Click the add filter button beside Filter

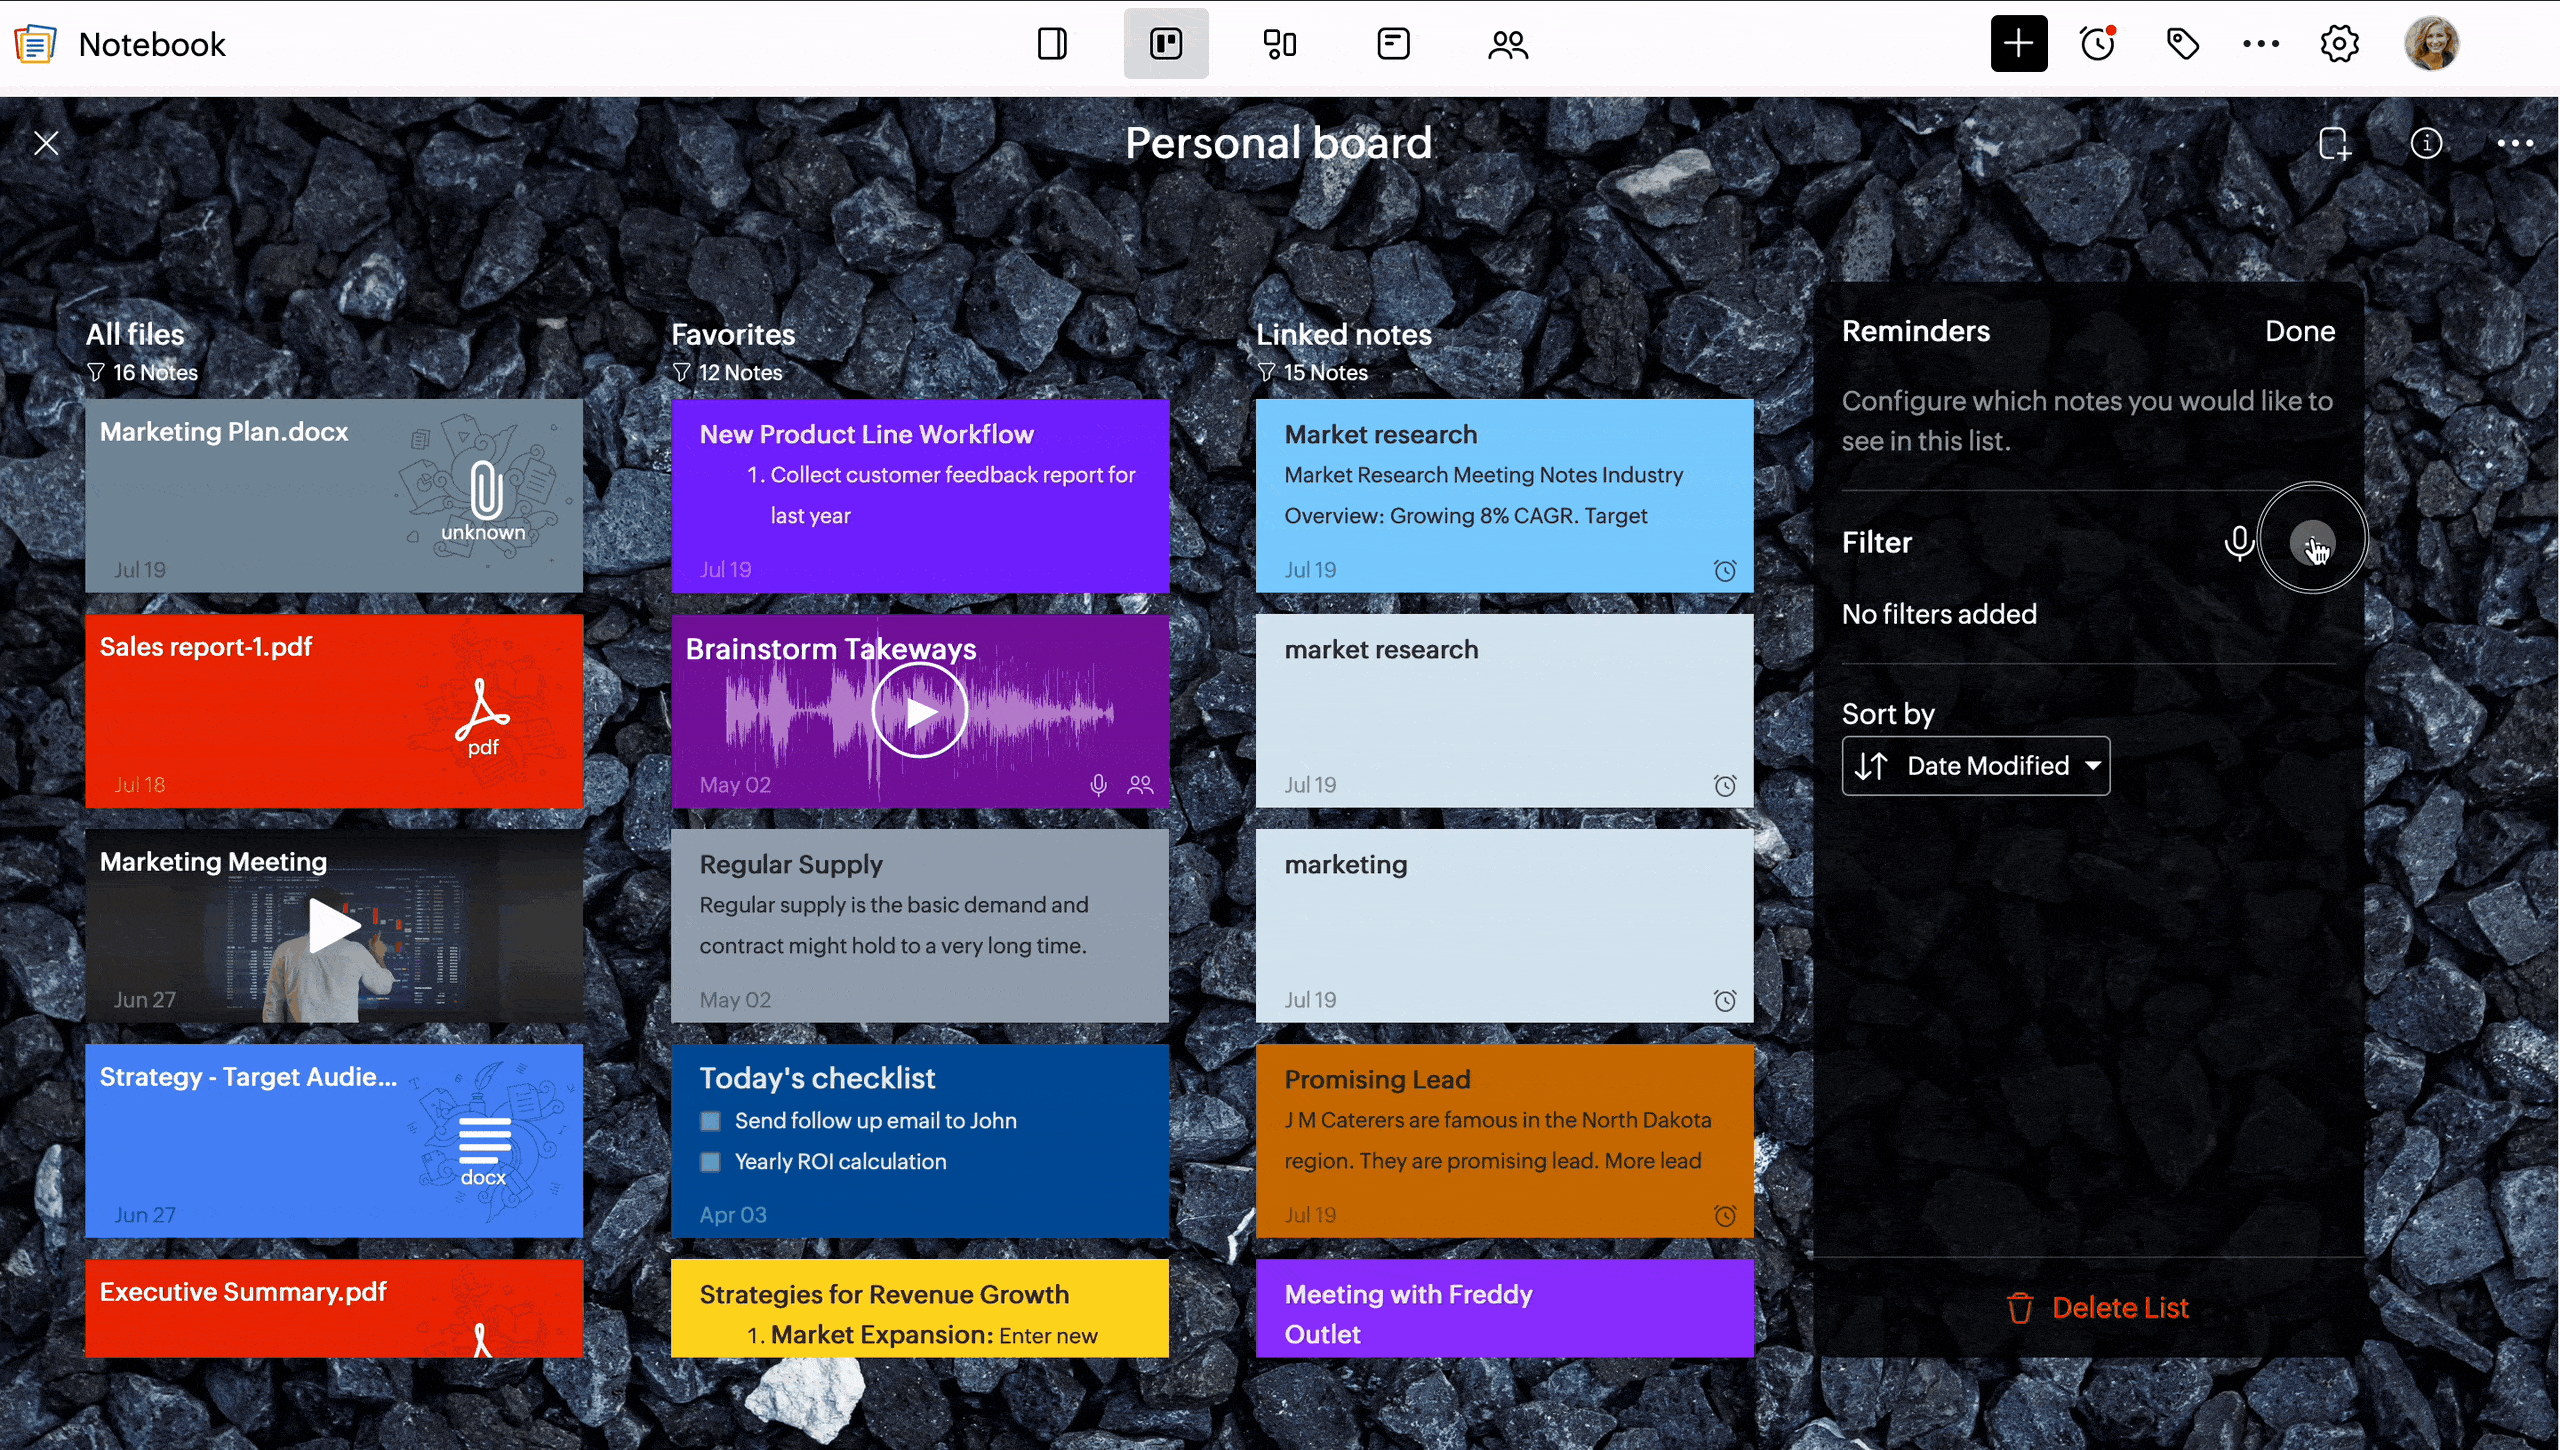(x=2311, y=543)
